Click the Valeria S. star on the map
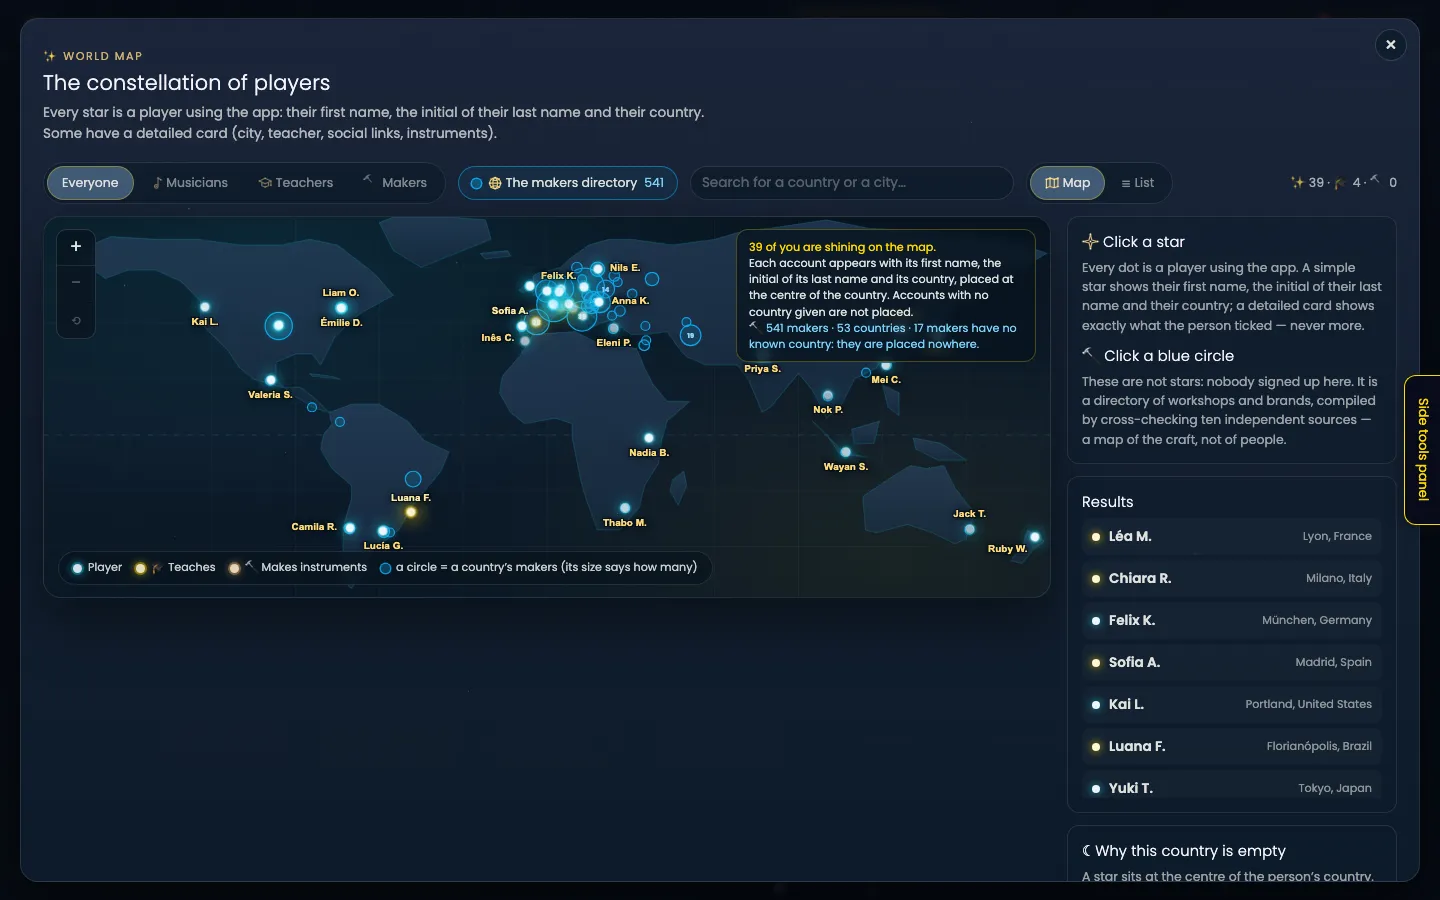The height and width of the screenshot is (900, 1440). pyautogui.click(x=271, y=380)
